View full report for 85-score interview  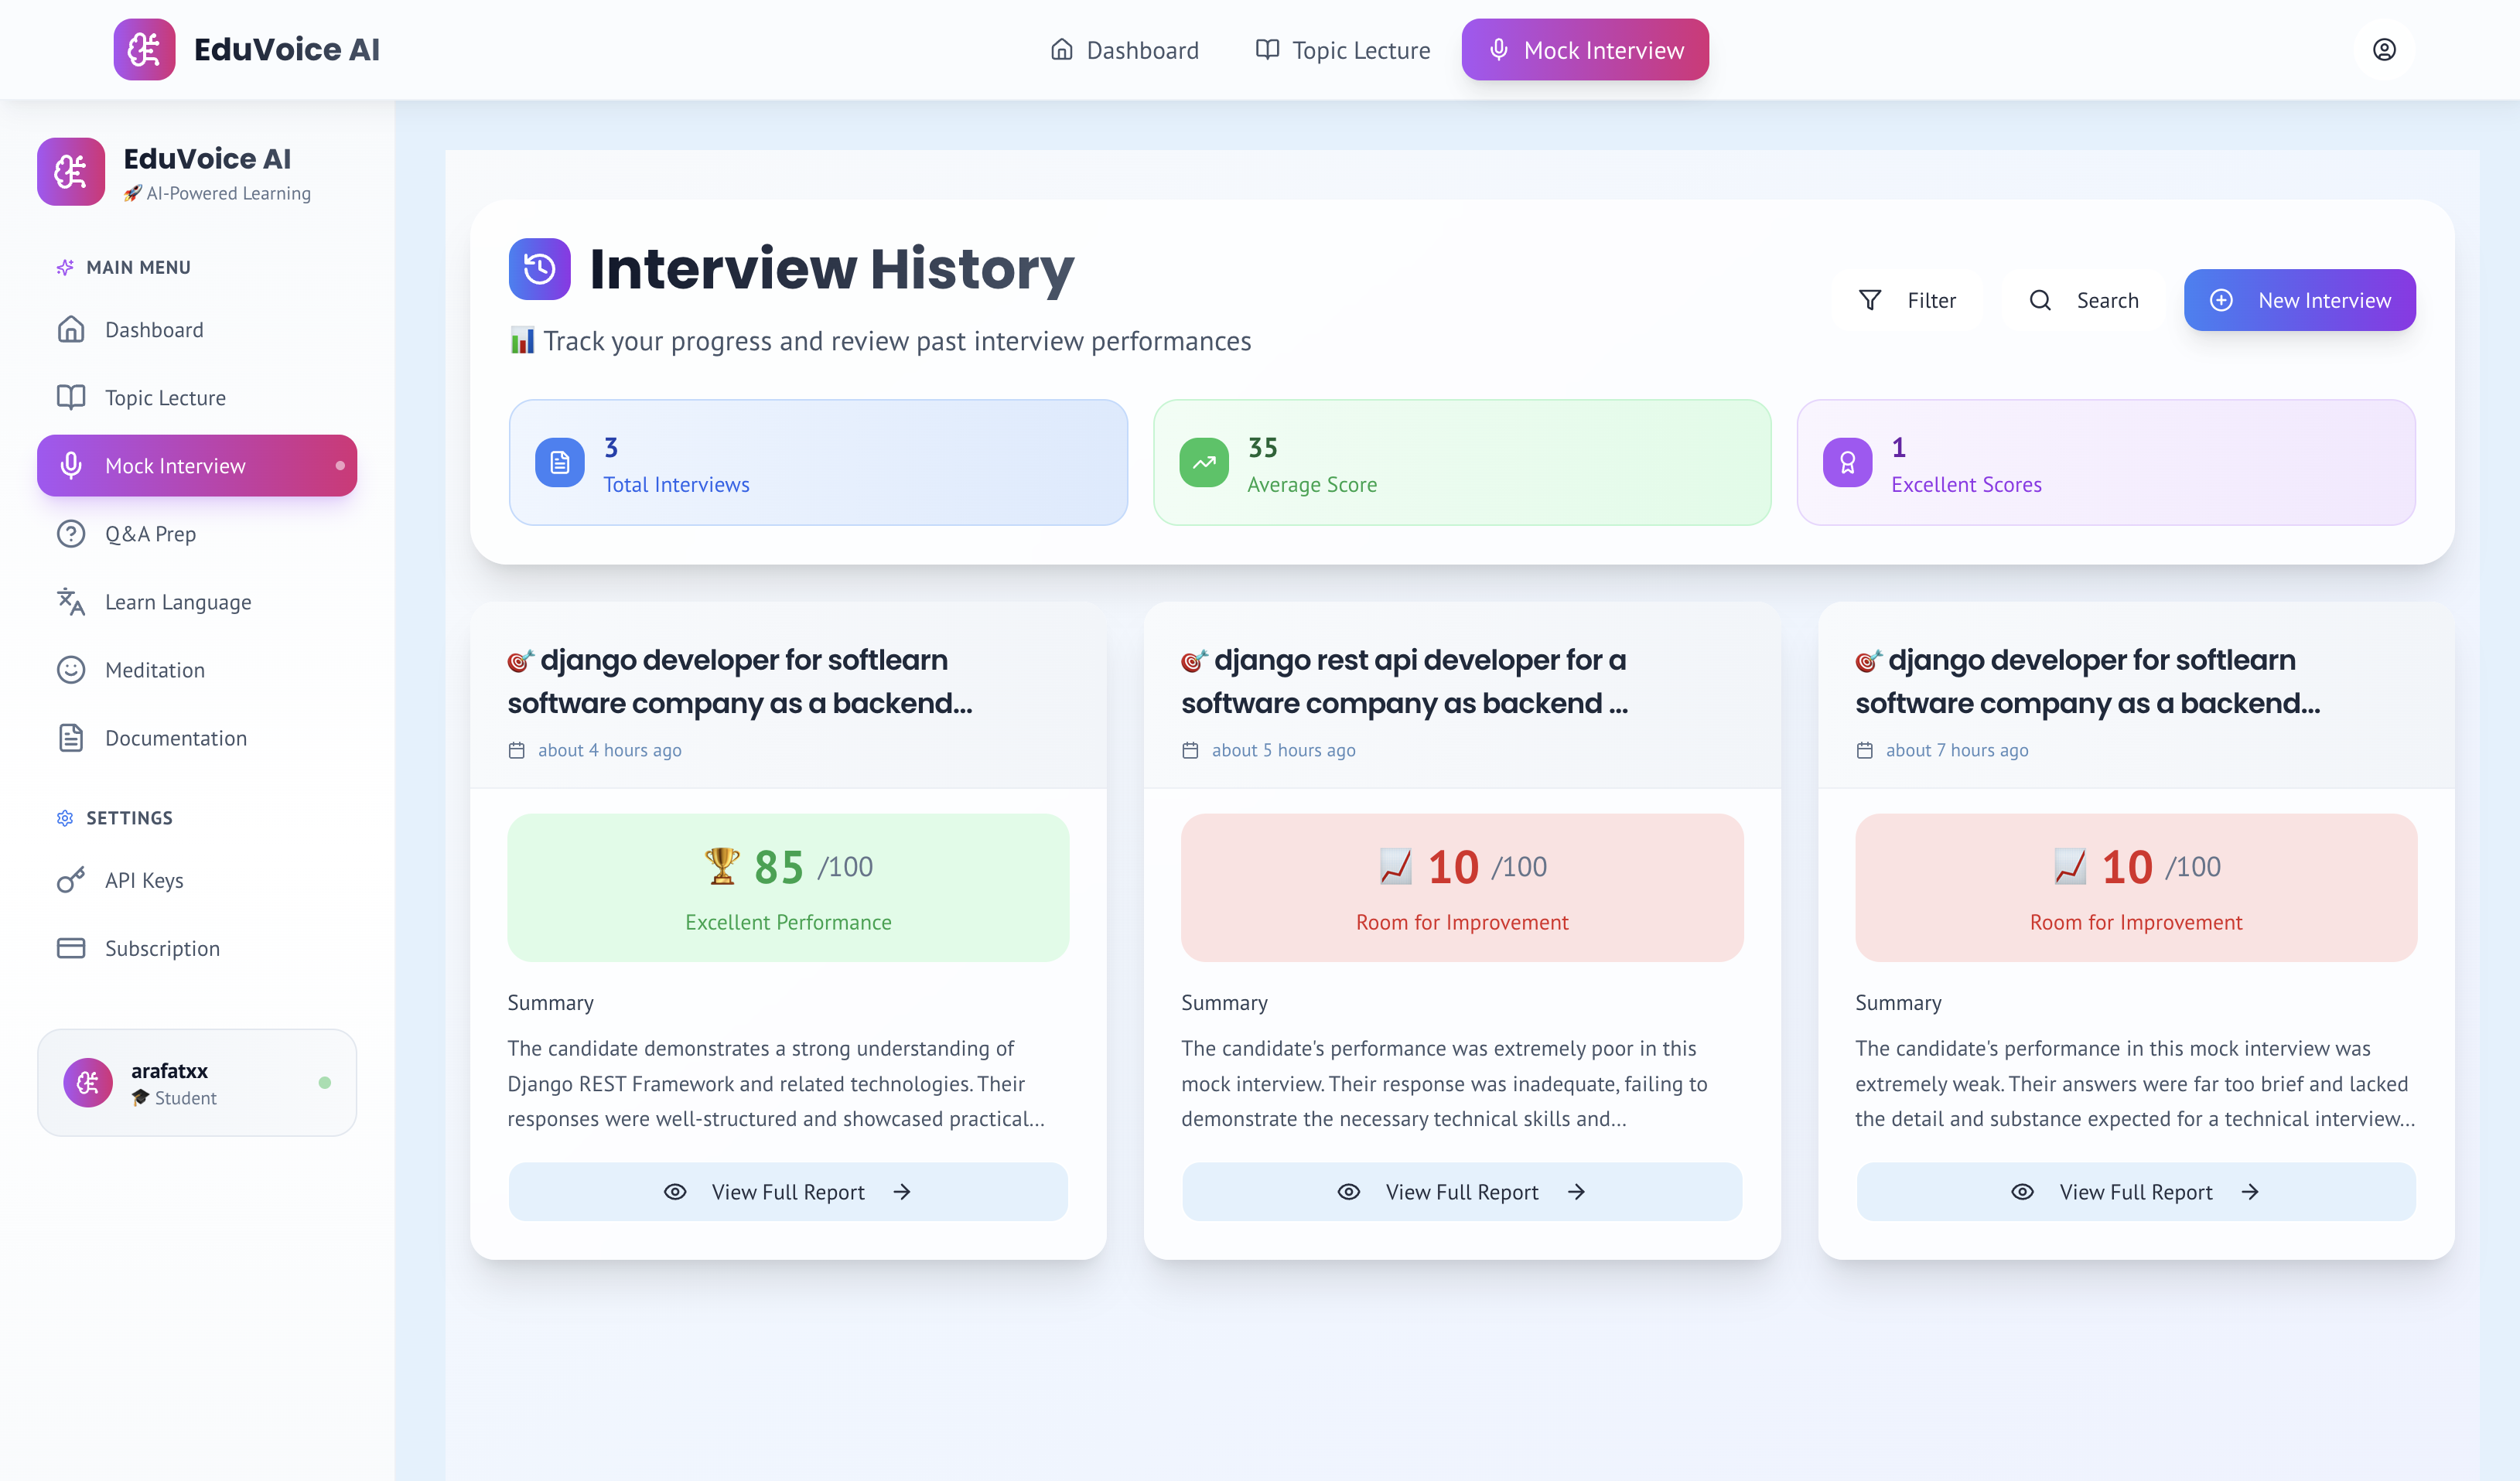pyautogui.click(x=788, y=1191)
